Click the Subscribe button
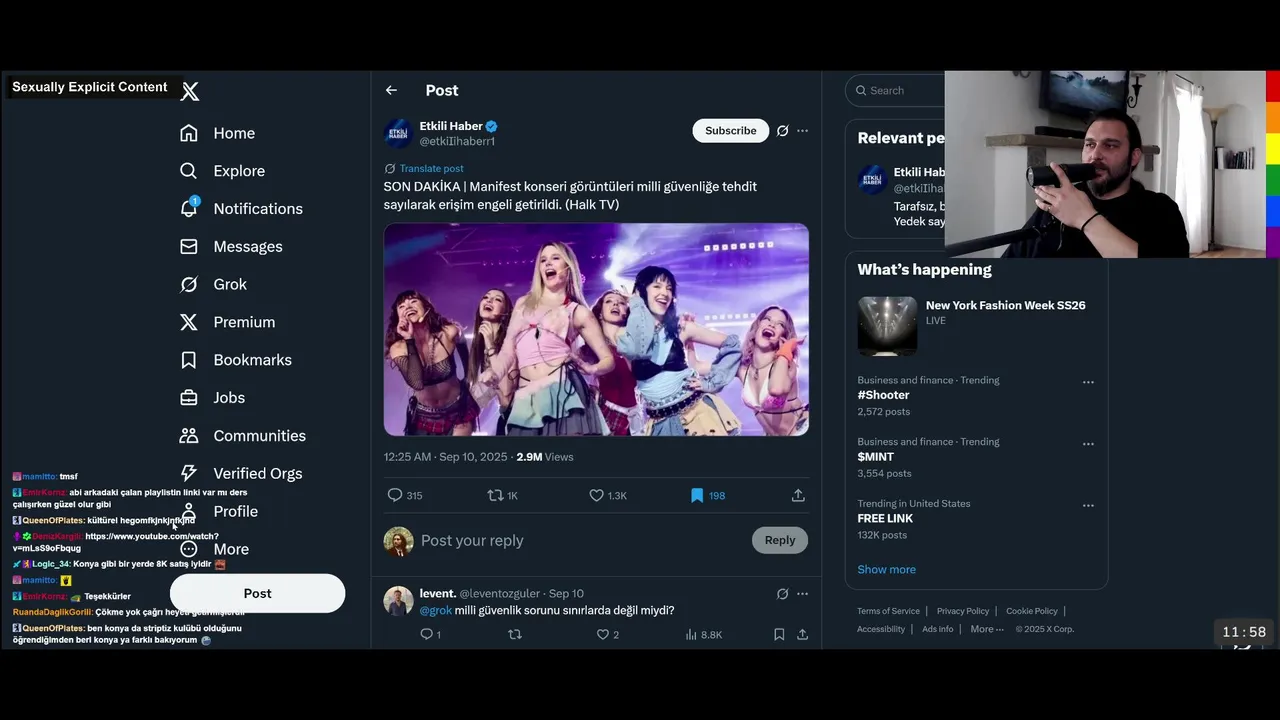1280x720 pixels. [x=730, y=131]
